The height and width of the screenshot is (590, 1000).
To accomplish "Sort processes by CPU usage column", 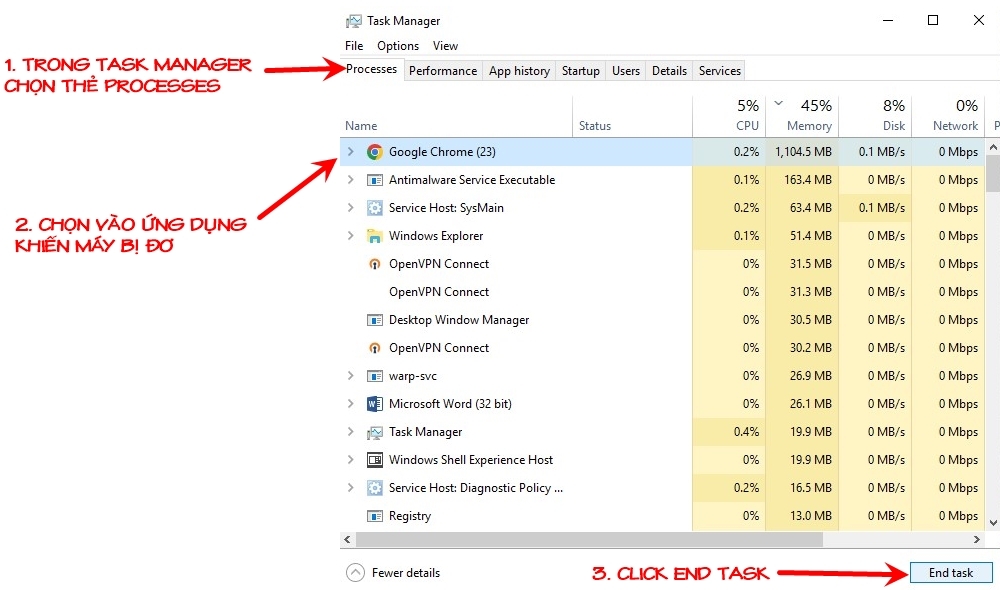I will pyautogui.click(x=728, y=117).
